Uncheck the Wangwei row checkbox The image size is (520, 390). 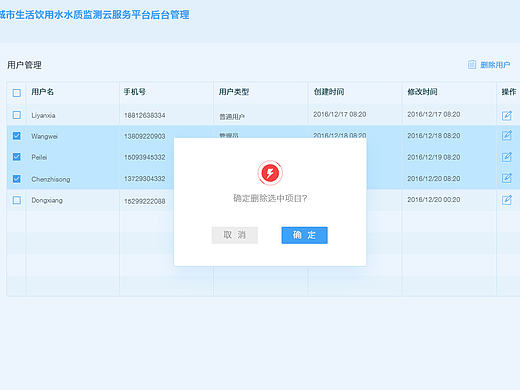click(x=17, y=136)
